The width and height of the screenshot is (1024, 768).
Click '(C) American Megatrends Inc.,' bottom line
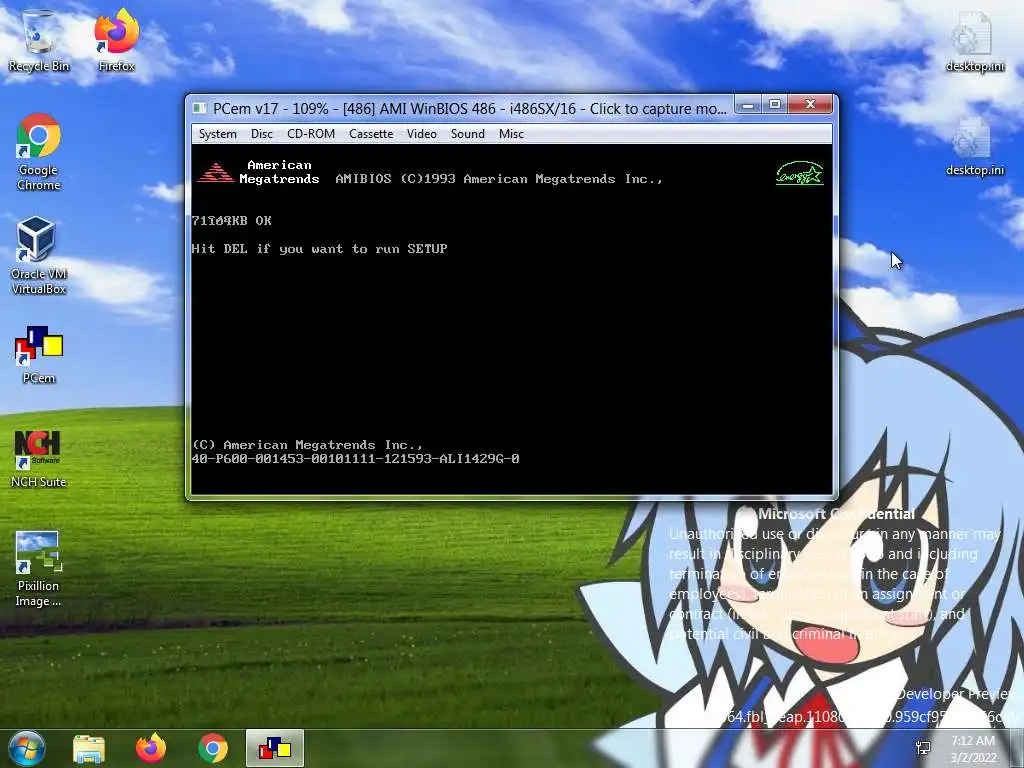tap(307, 445)
